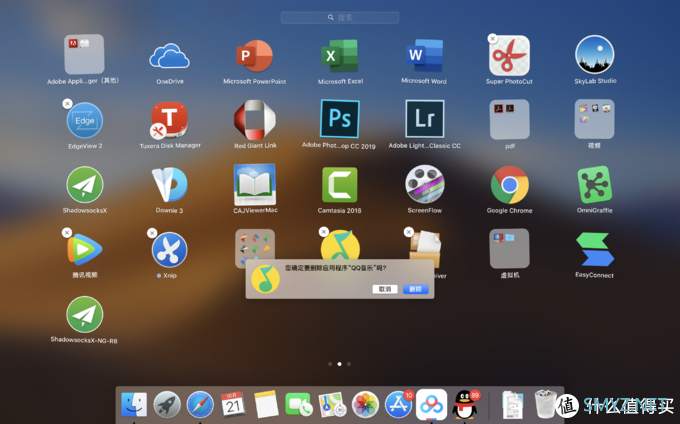Open Camtasia 2018 app
This screenshot has width=680, height=424.
point(340,185)
